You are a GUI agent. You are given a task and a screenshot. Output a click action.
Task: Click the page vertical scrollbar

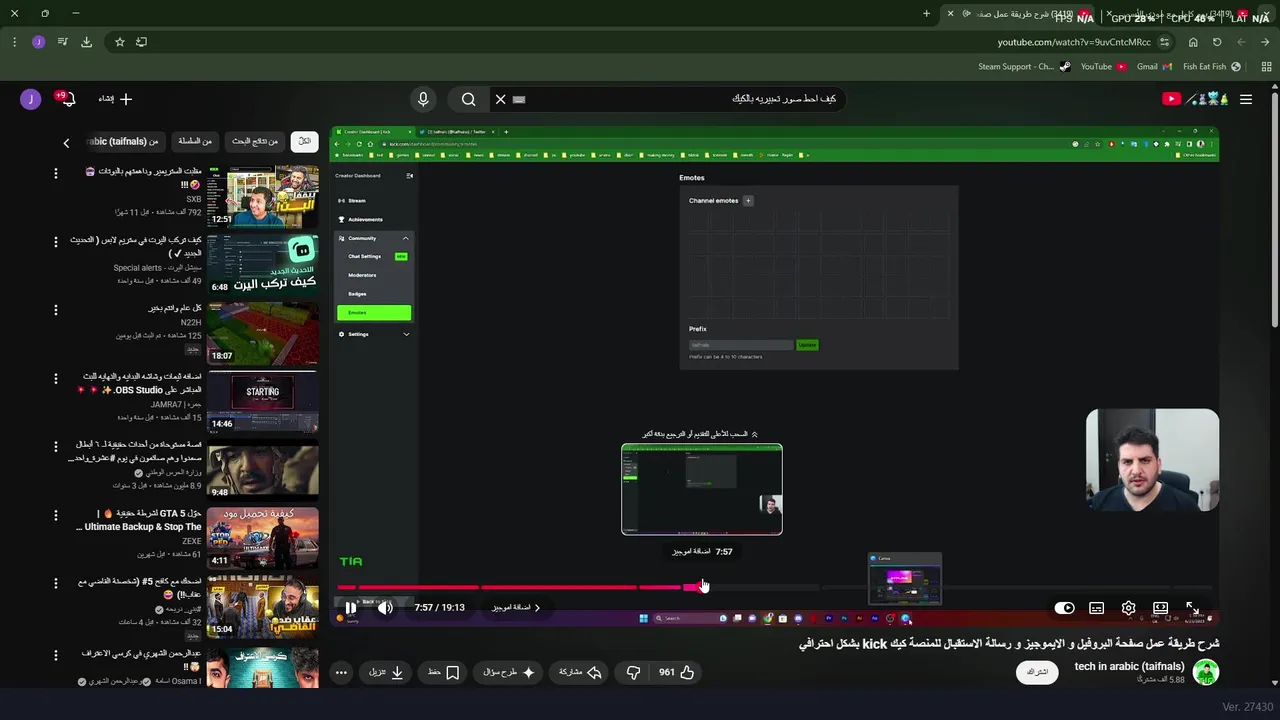(x=1274, y=210)
